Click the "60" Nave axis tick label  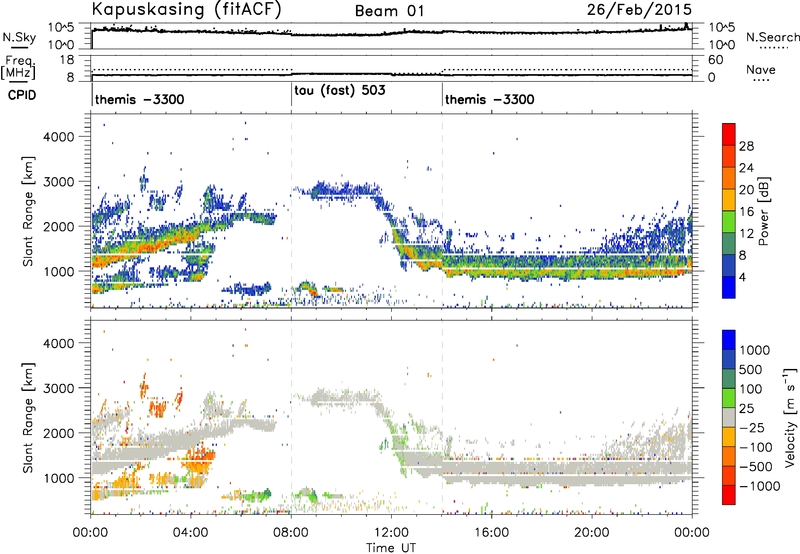coord(716,60)
